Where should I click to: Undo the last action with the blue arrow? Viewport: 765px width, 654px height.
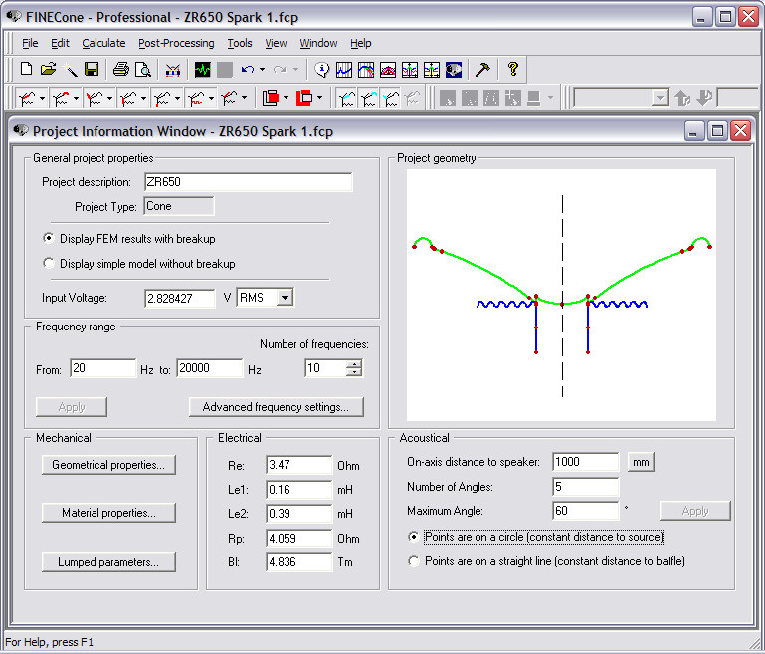[248, 70]
